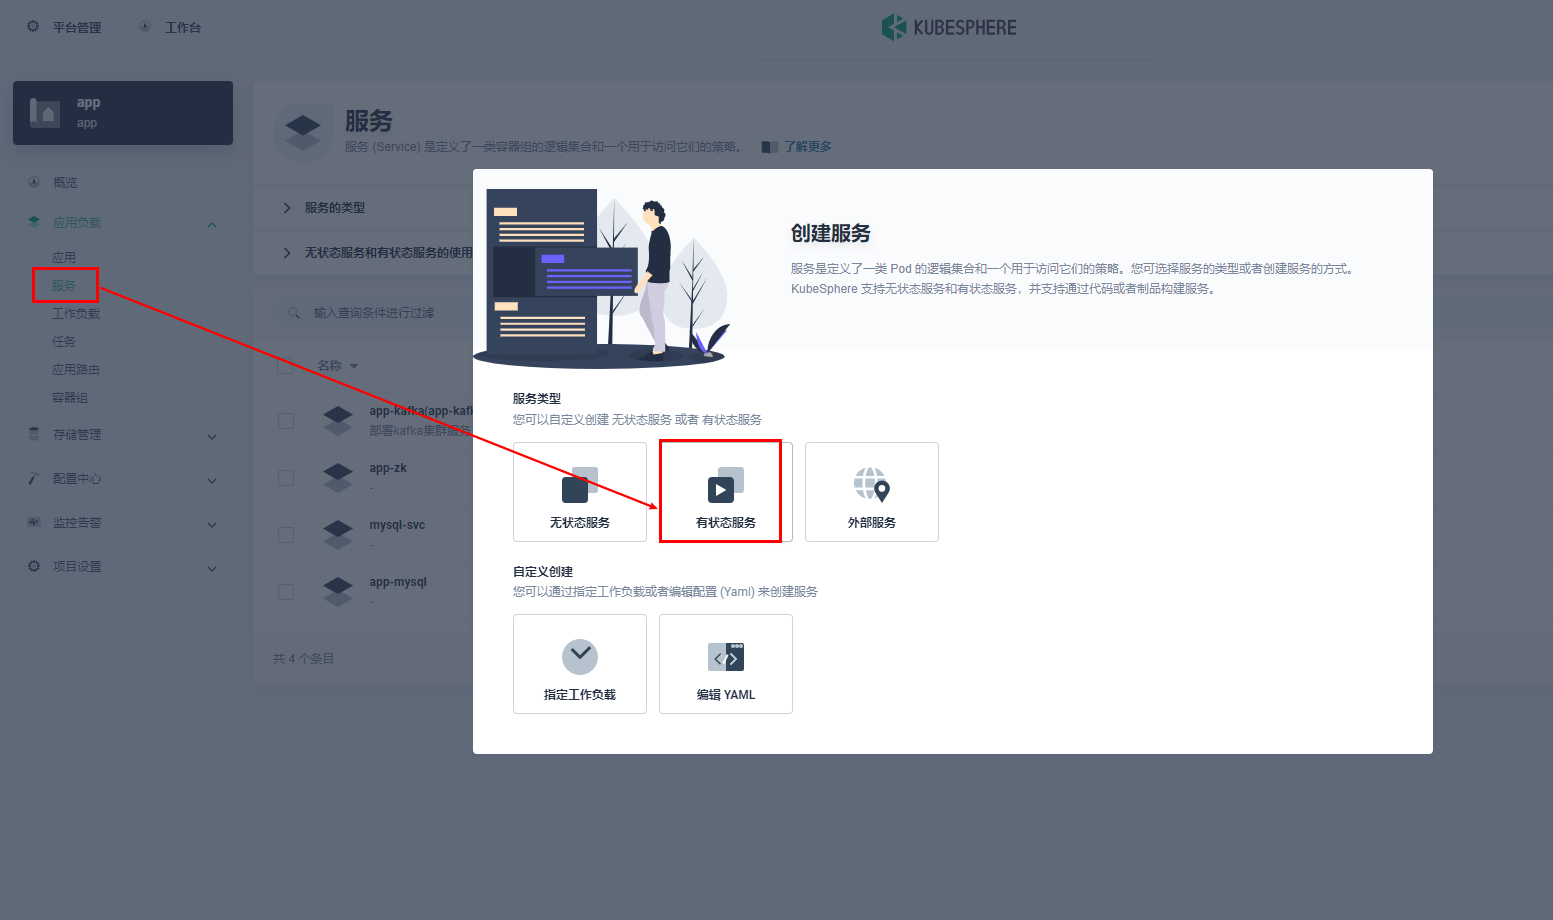Click the 编辑 YAML label

(726, 695)
